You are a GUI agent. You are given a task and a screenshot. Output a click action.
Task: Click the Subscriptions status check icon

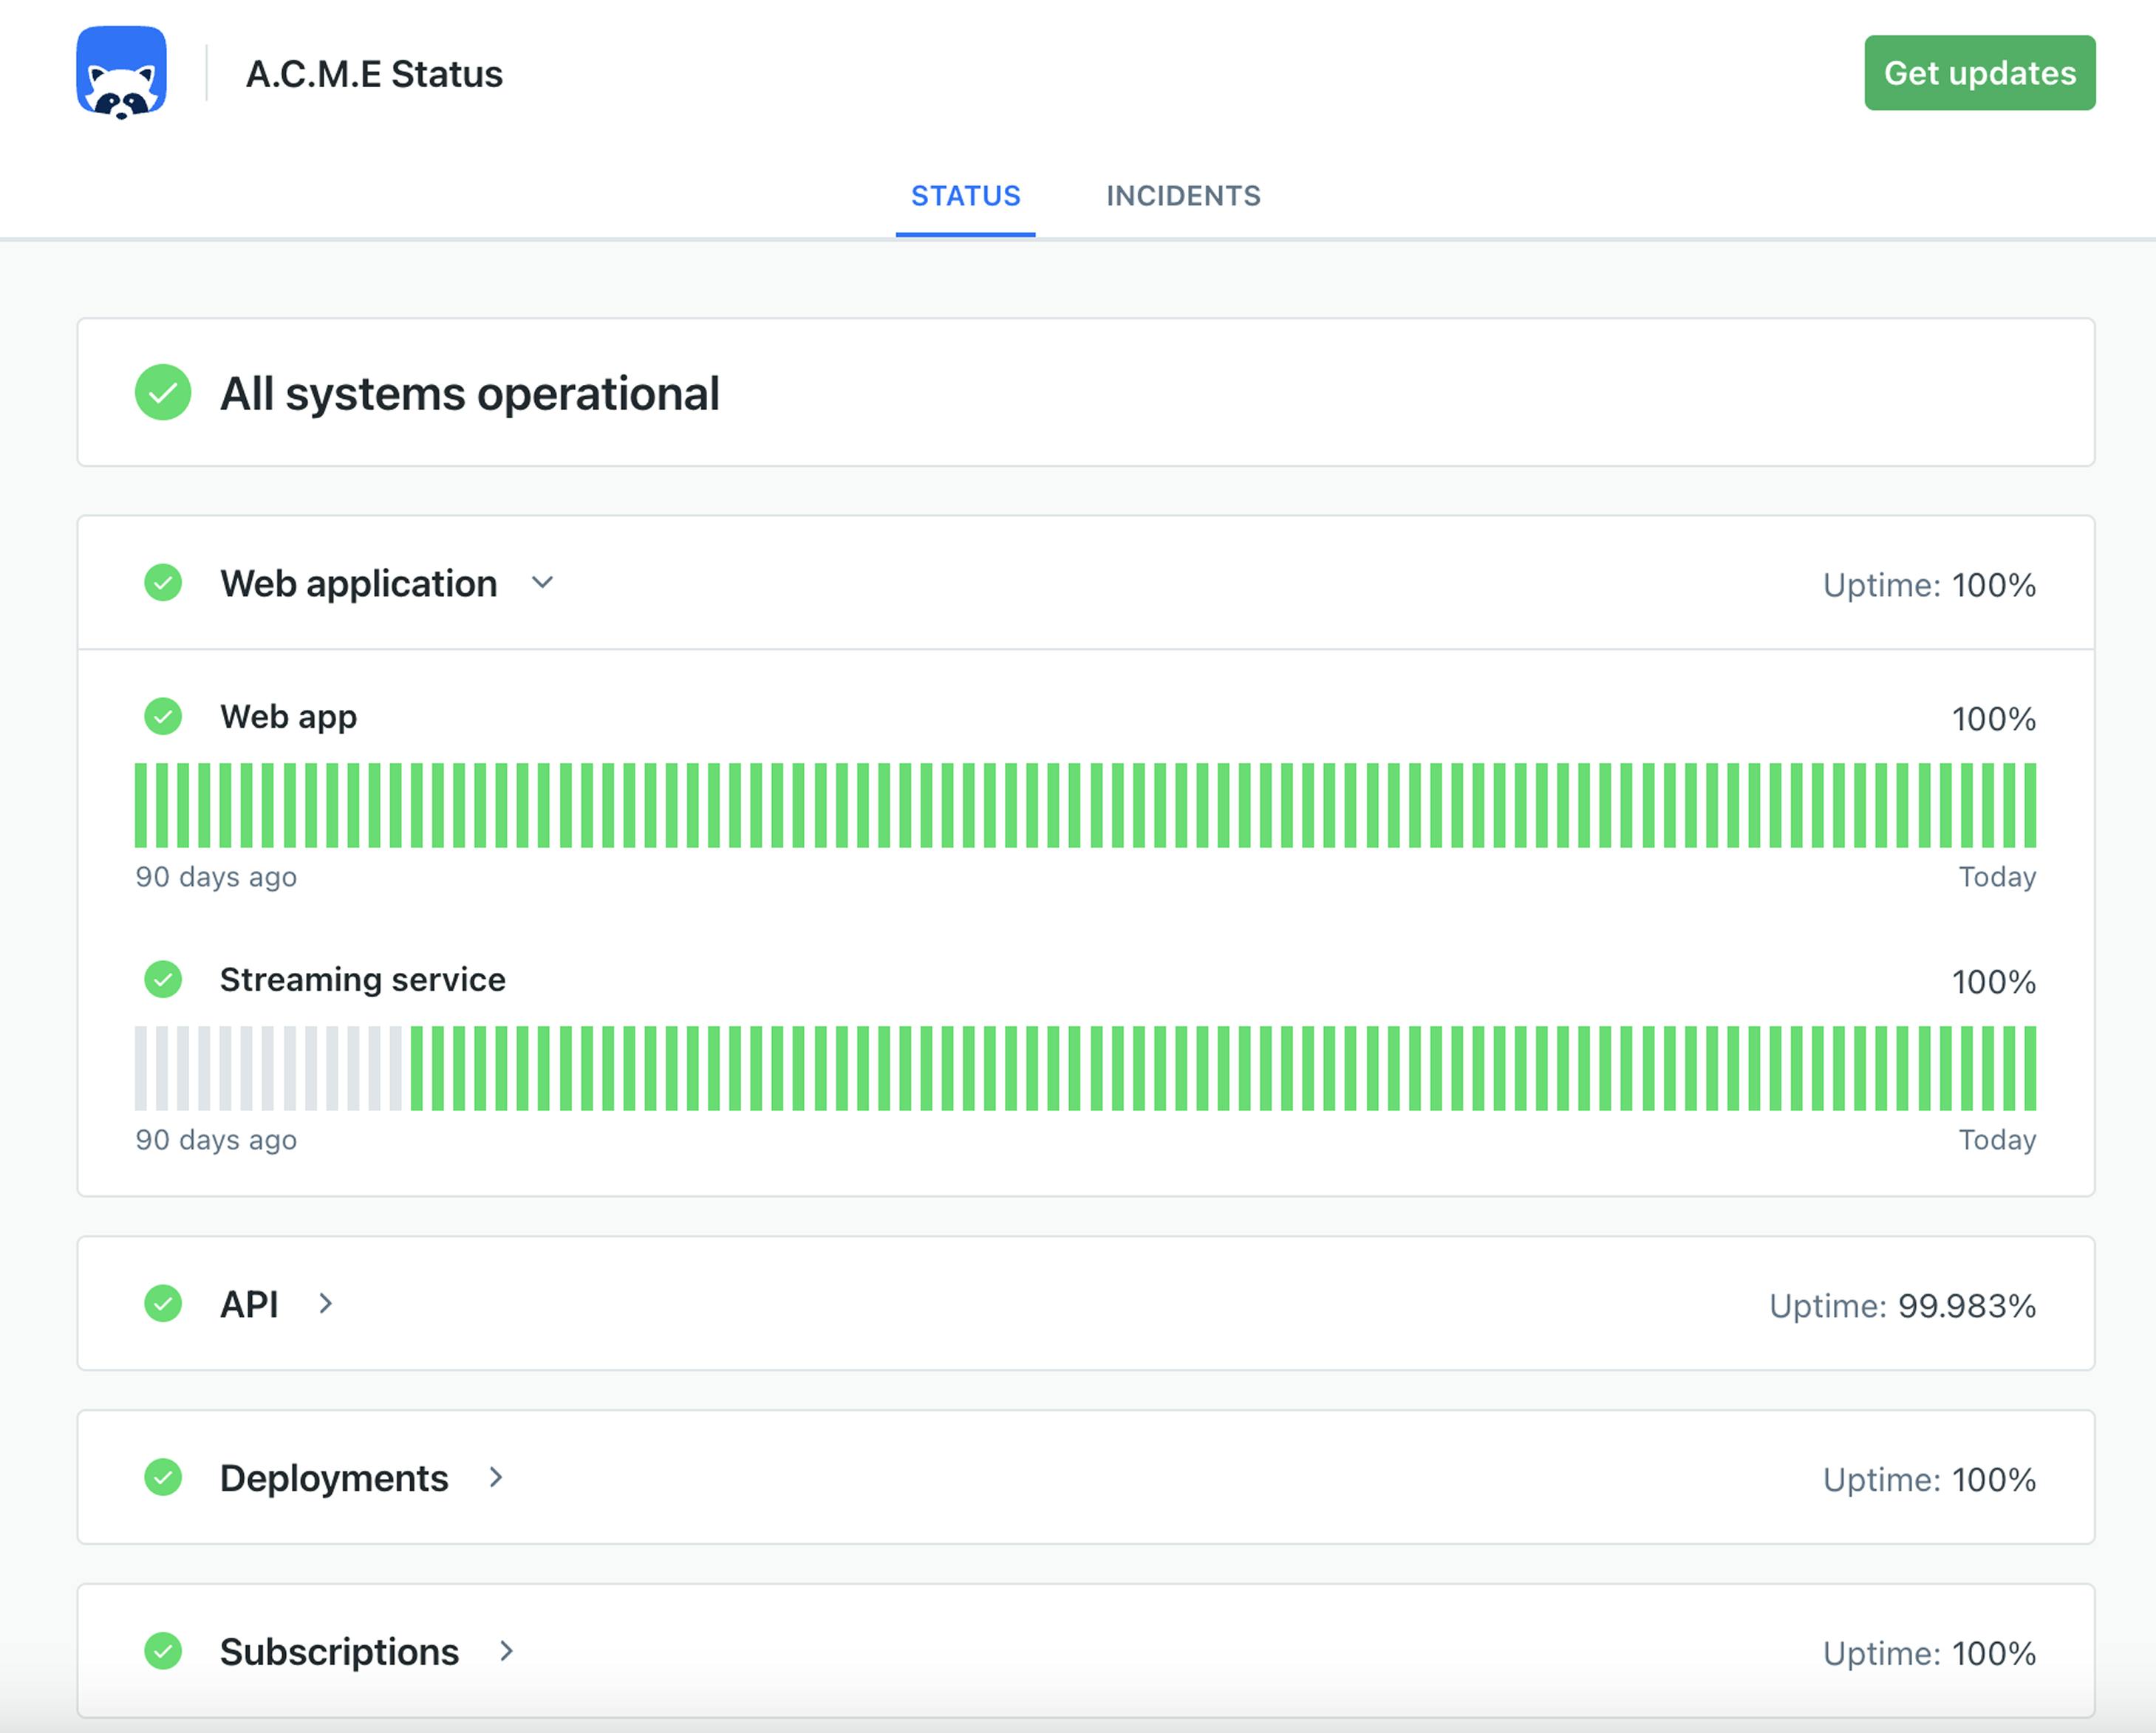(x=163, y=1651)
